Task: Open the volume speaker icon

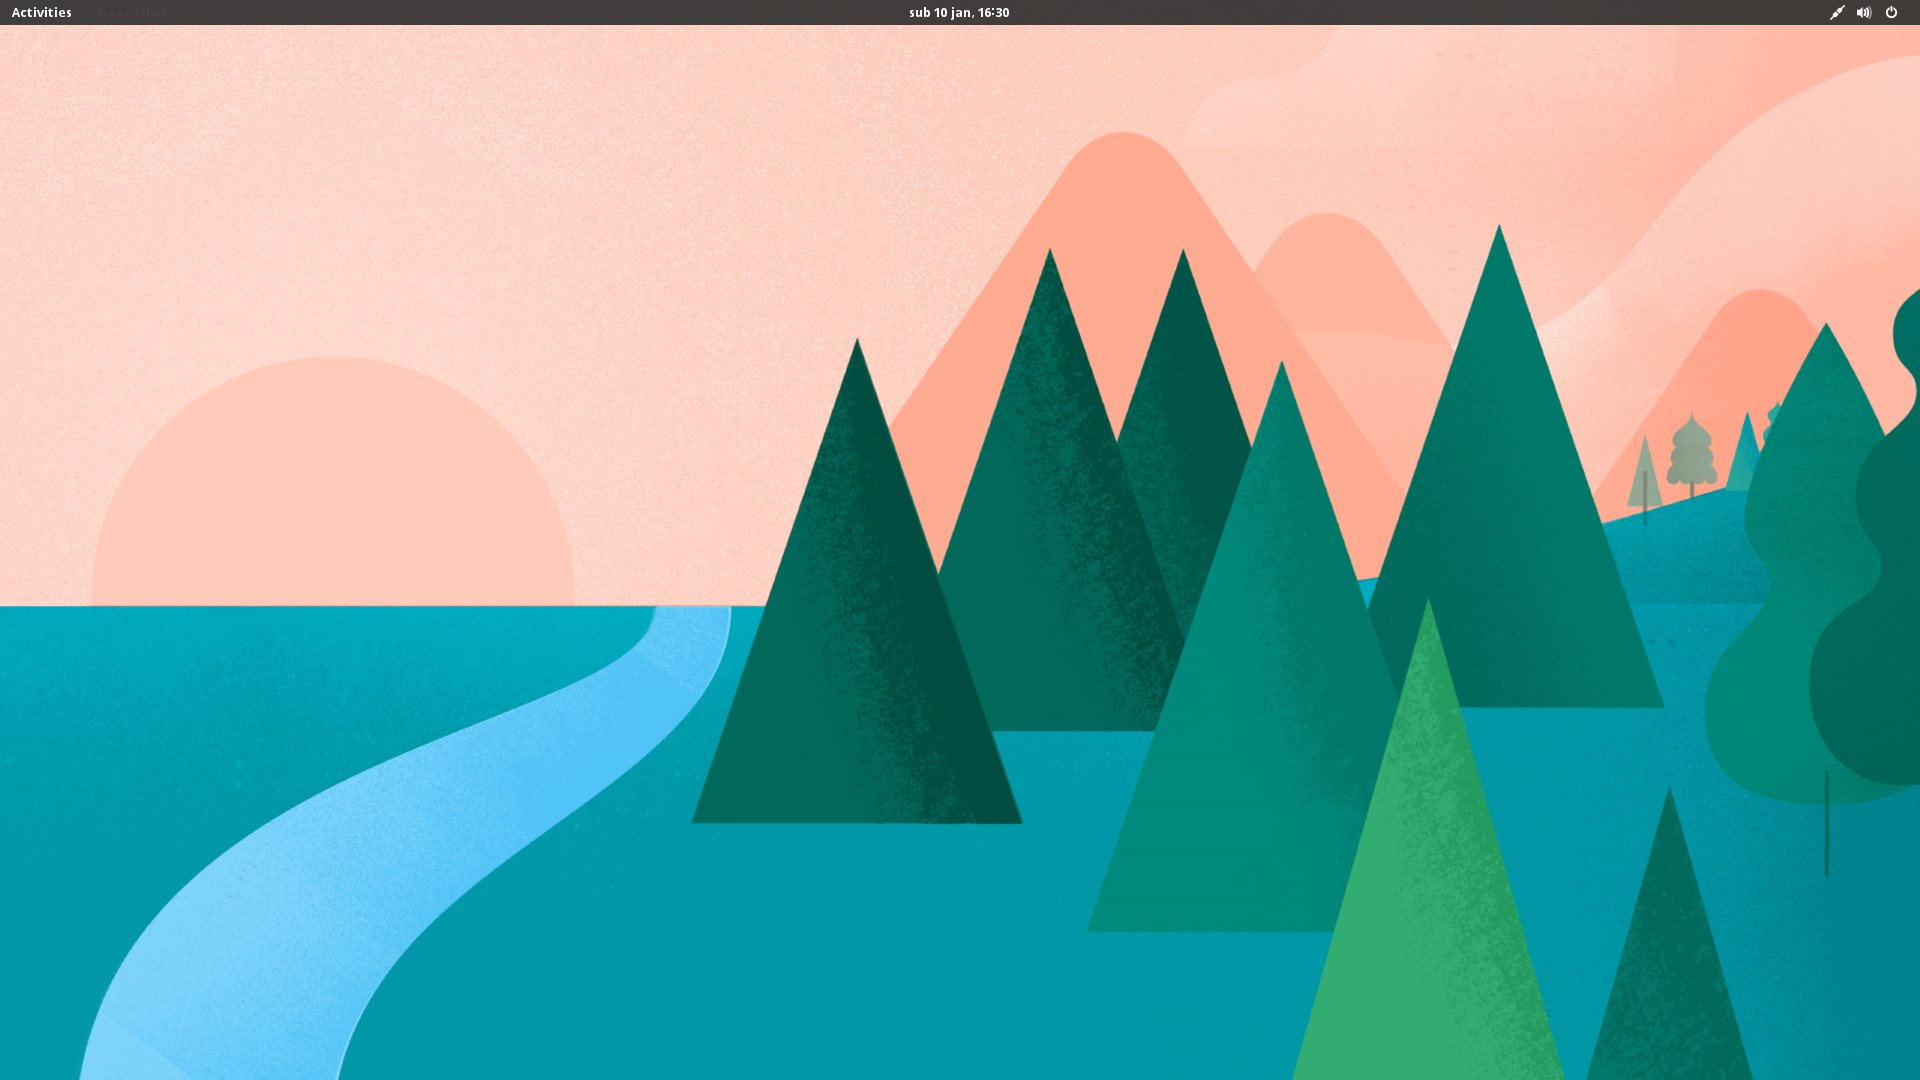Action: tap(1864, 12)
